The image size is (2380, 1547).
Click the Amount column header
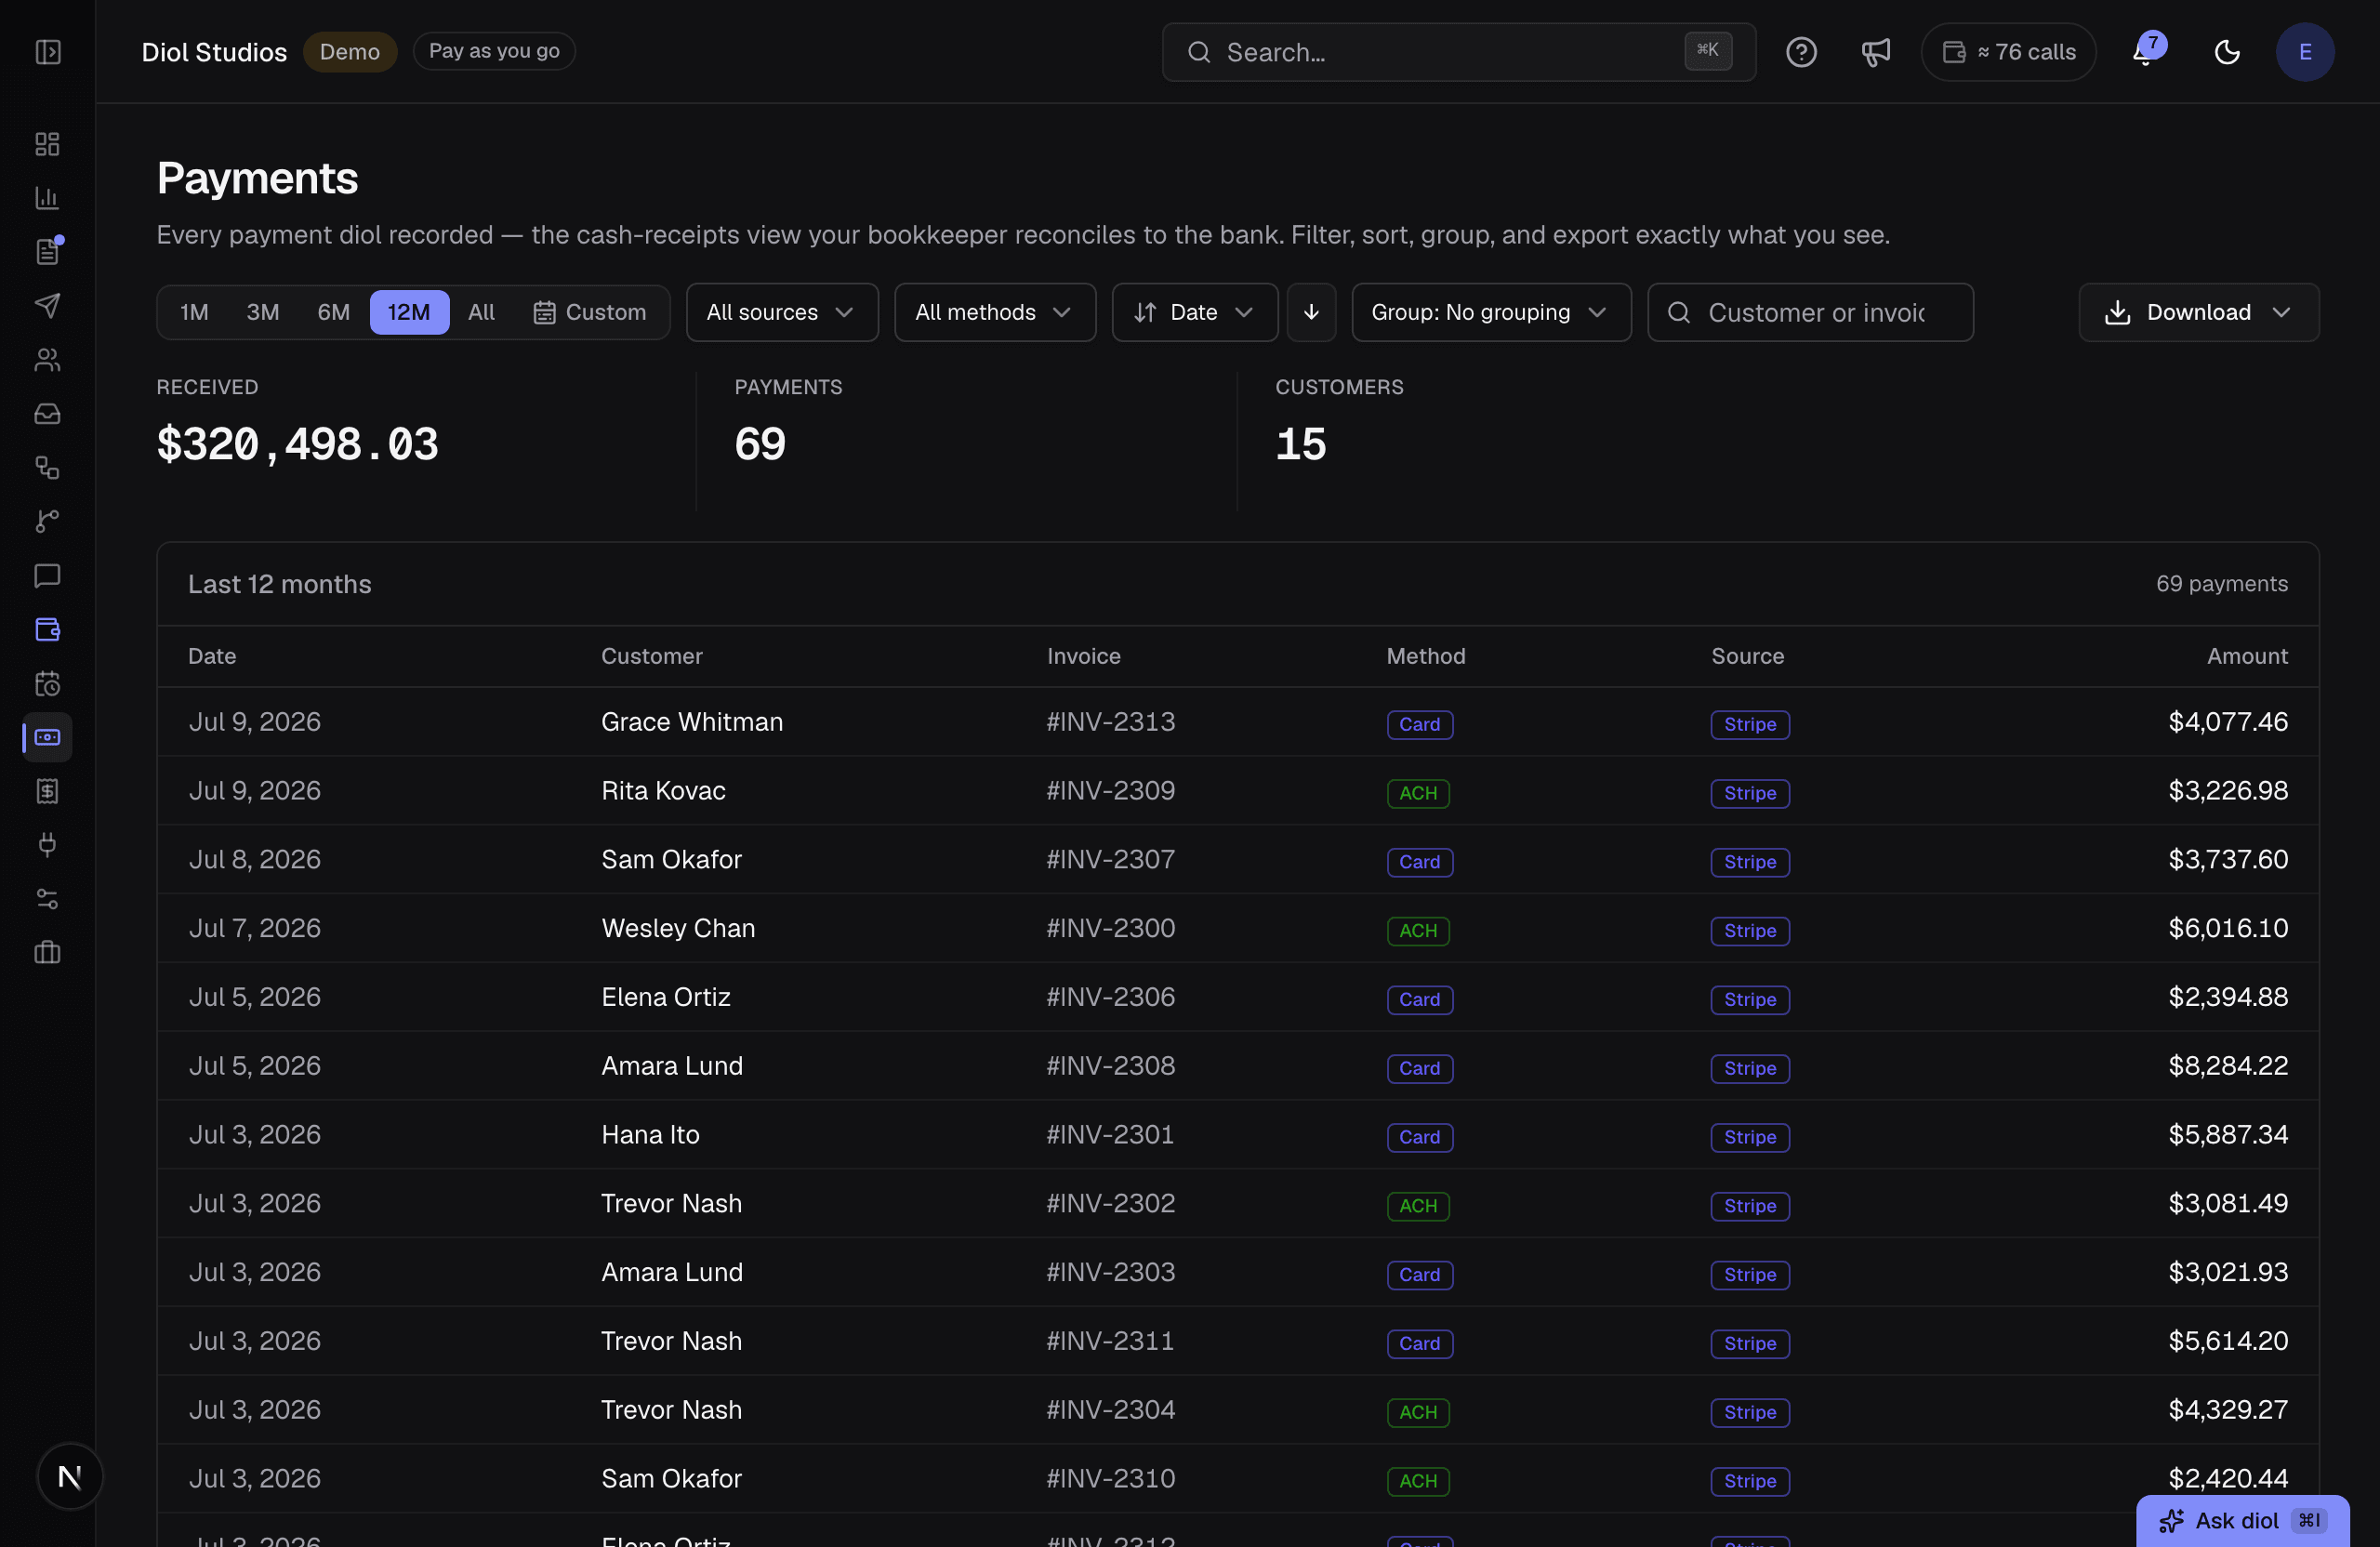[x=2247, y=656]
